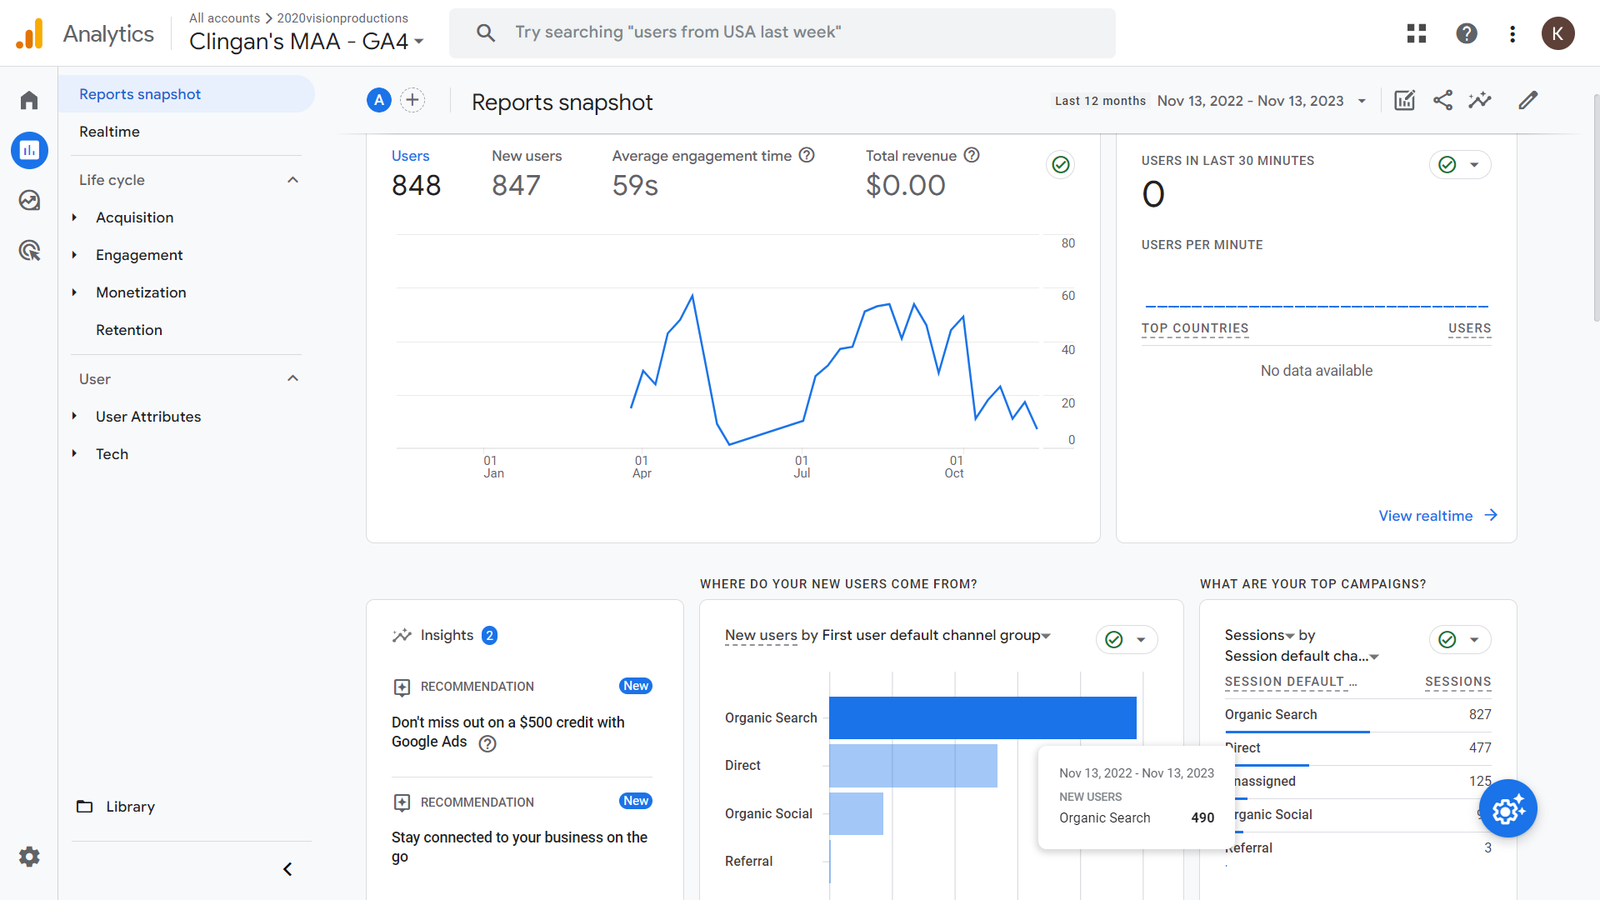
Task: Expand Acquisition in the sidebar
Action: (x=74, y=217)
